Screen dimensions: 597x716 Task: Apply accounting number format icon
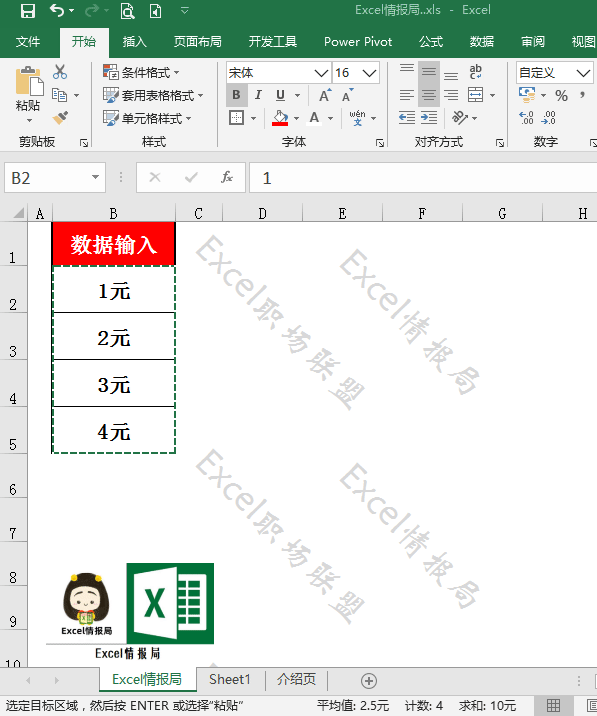pyautogui.click(x=527, y=95)
